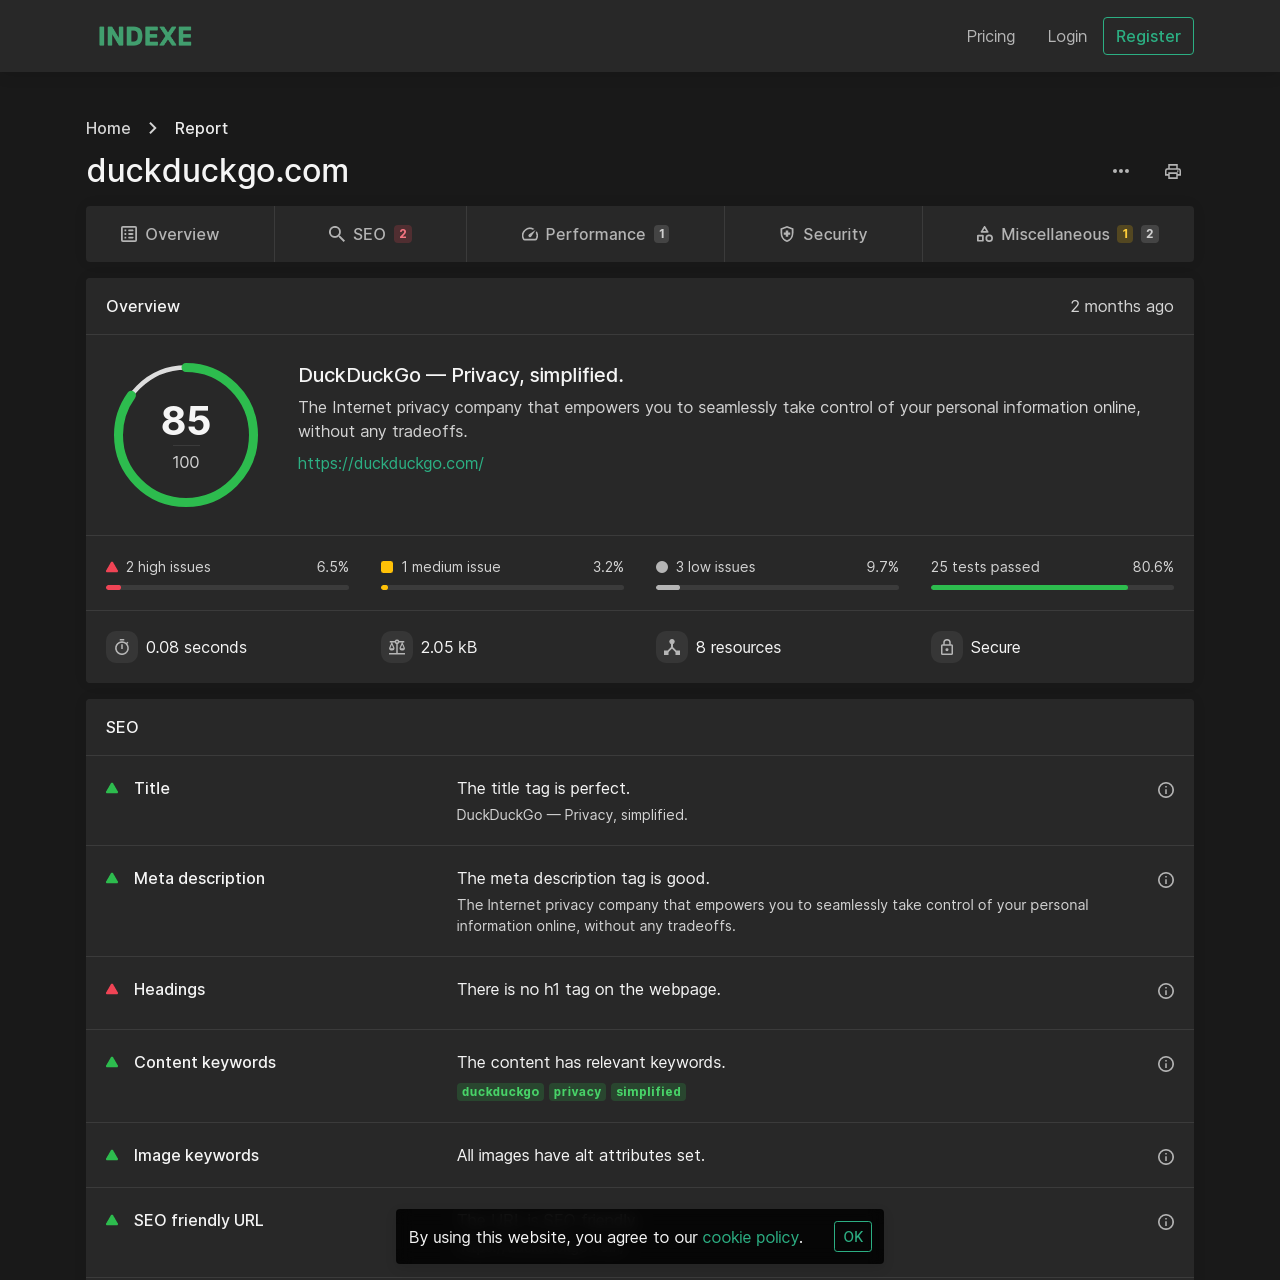Click the red triangle beside Headings
The height and width of the screenshot is (1280, 1280).
(x=112, y=989)
